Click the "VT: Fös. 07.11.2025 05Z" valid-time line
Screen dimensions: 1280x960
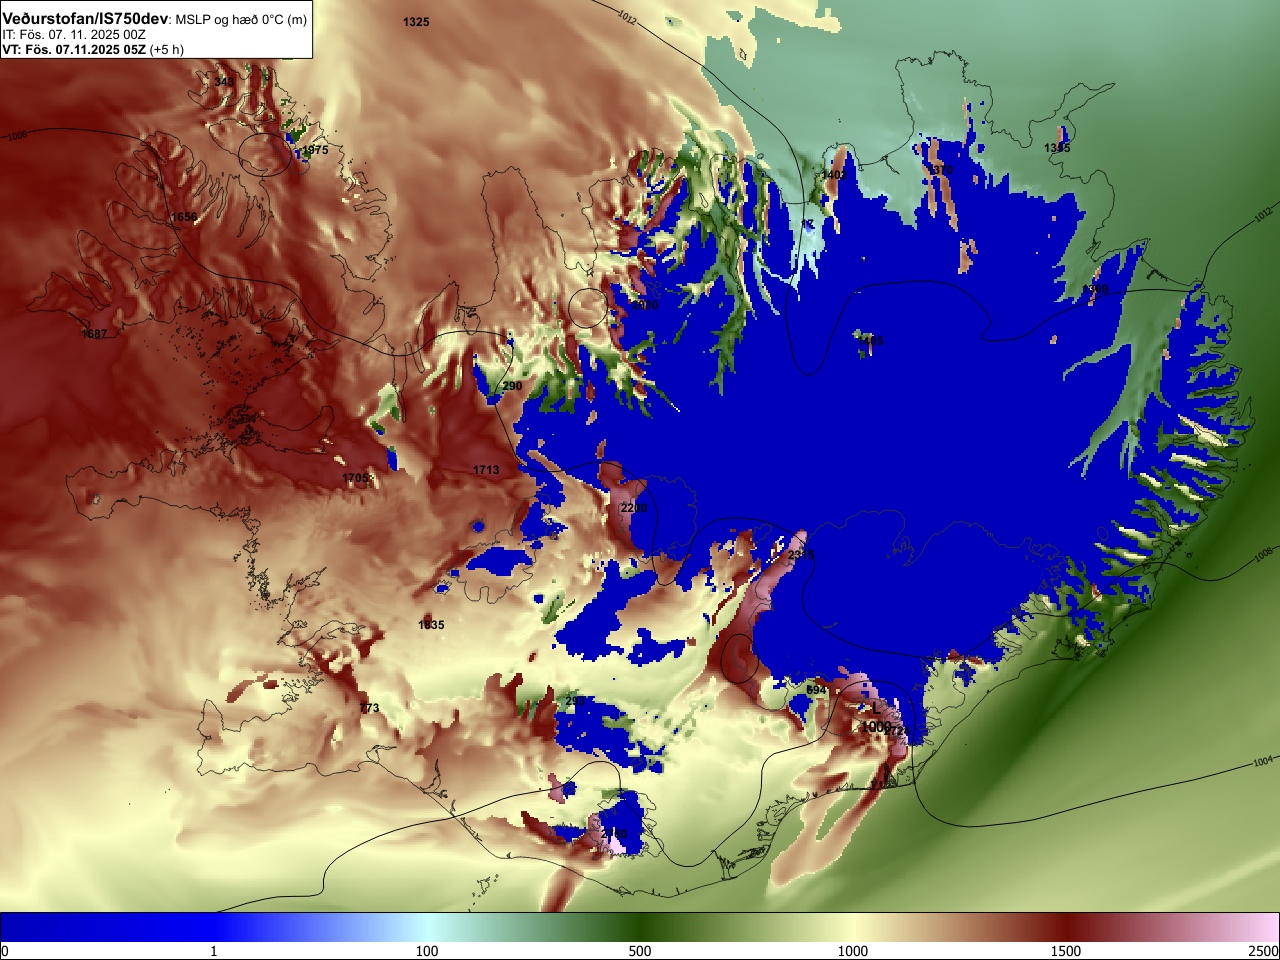tap(75, 49)
